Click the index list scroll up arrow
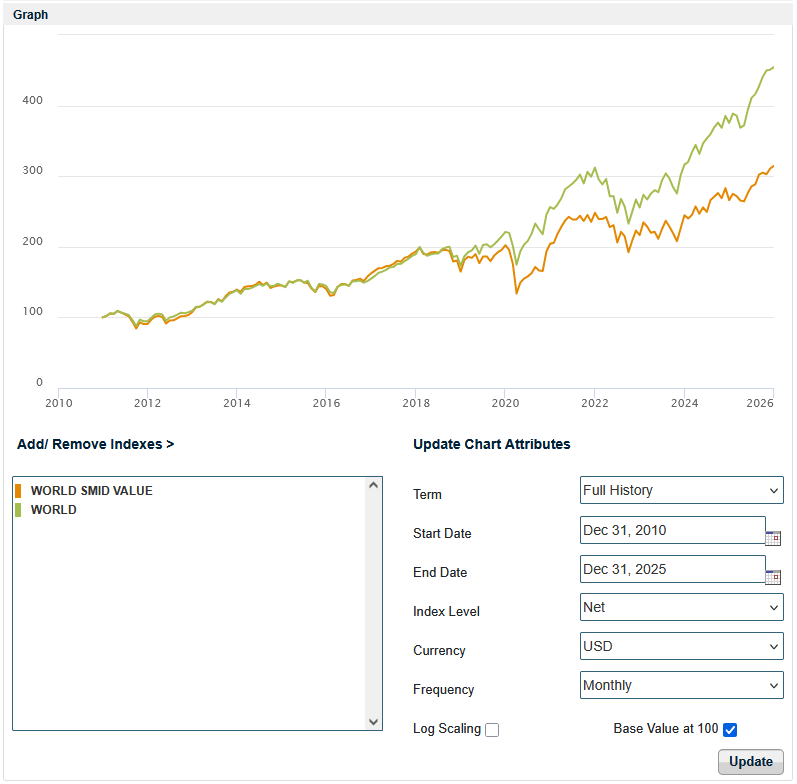This screenshot has width=797, height=784. [374, 485]
